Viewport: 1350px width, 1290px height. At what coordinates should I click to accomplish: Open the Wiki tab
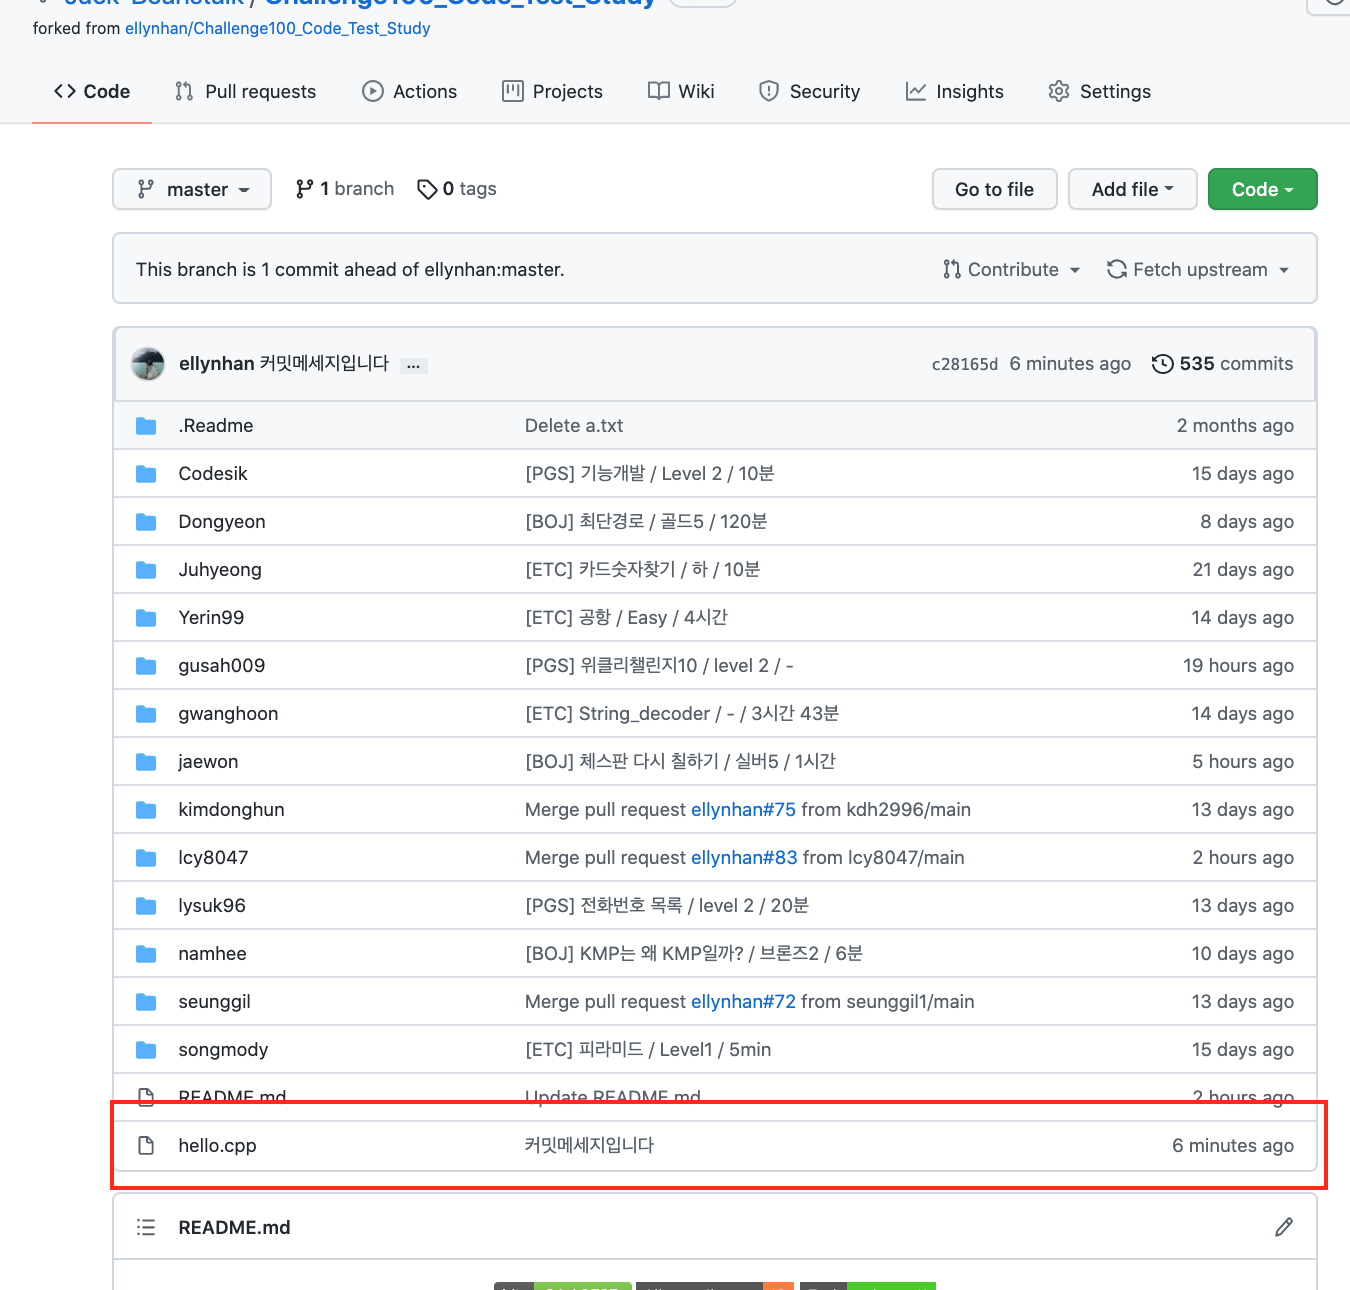point(681,91)
